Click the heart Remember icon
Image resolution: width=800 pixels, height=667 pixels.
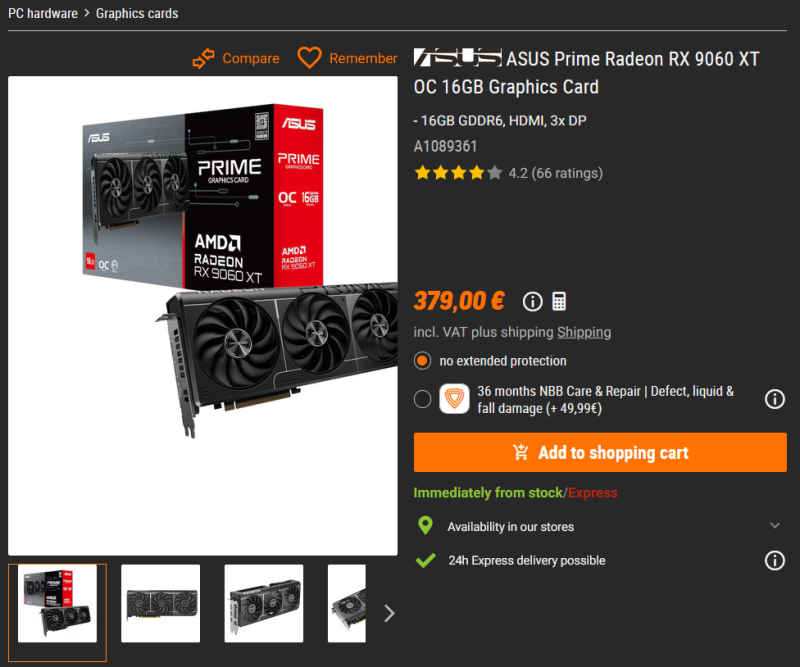click(x=309, y=58)
